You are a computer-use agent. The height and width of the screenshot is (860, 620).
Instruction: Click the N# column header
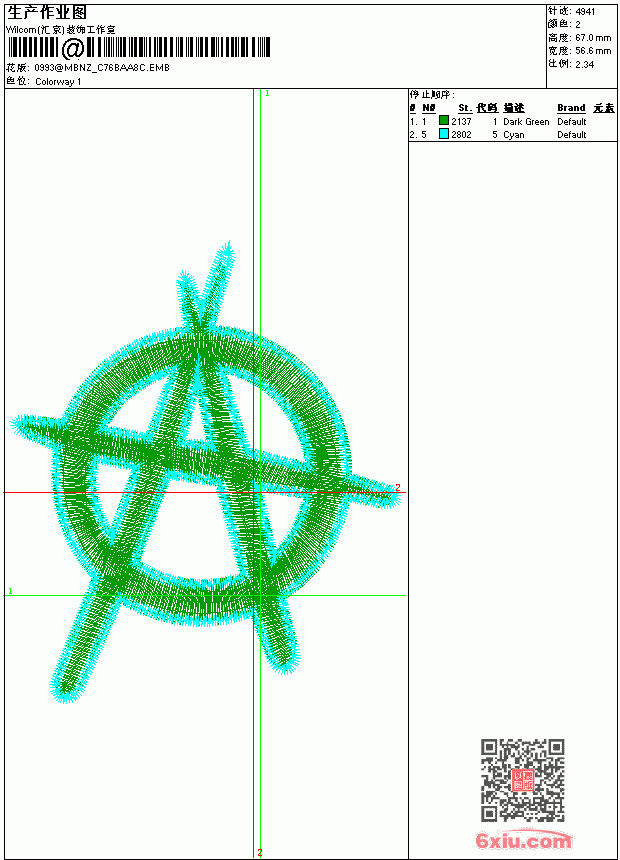pyautogui.click(x=429, y=108)
